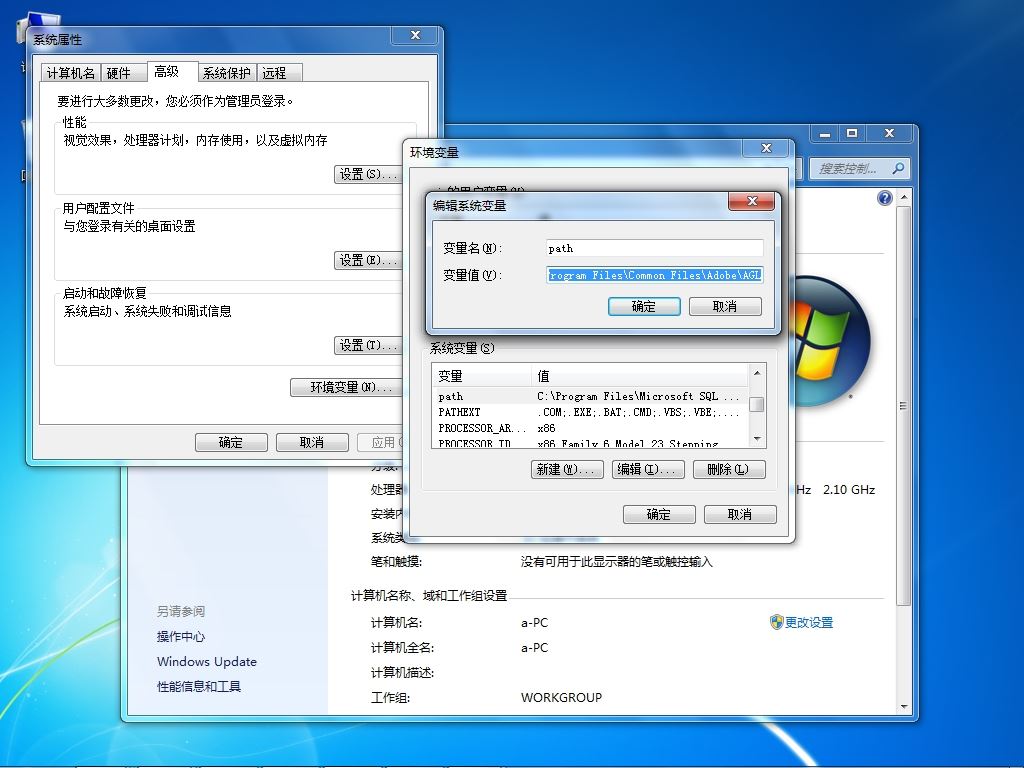Click the search magnifier icon in control panel
1024x768 pixels.
[x=899, y=168]
